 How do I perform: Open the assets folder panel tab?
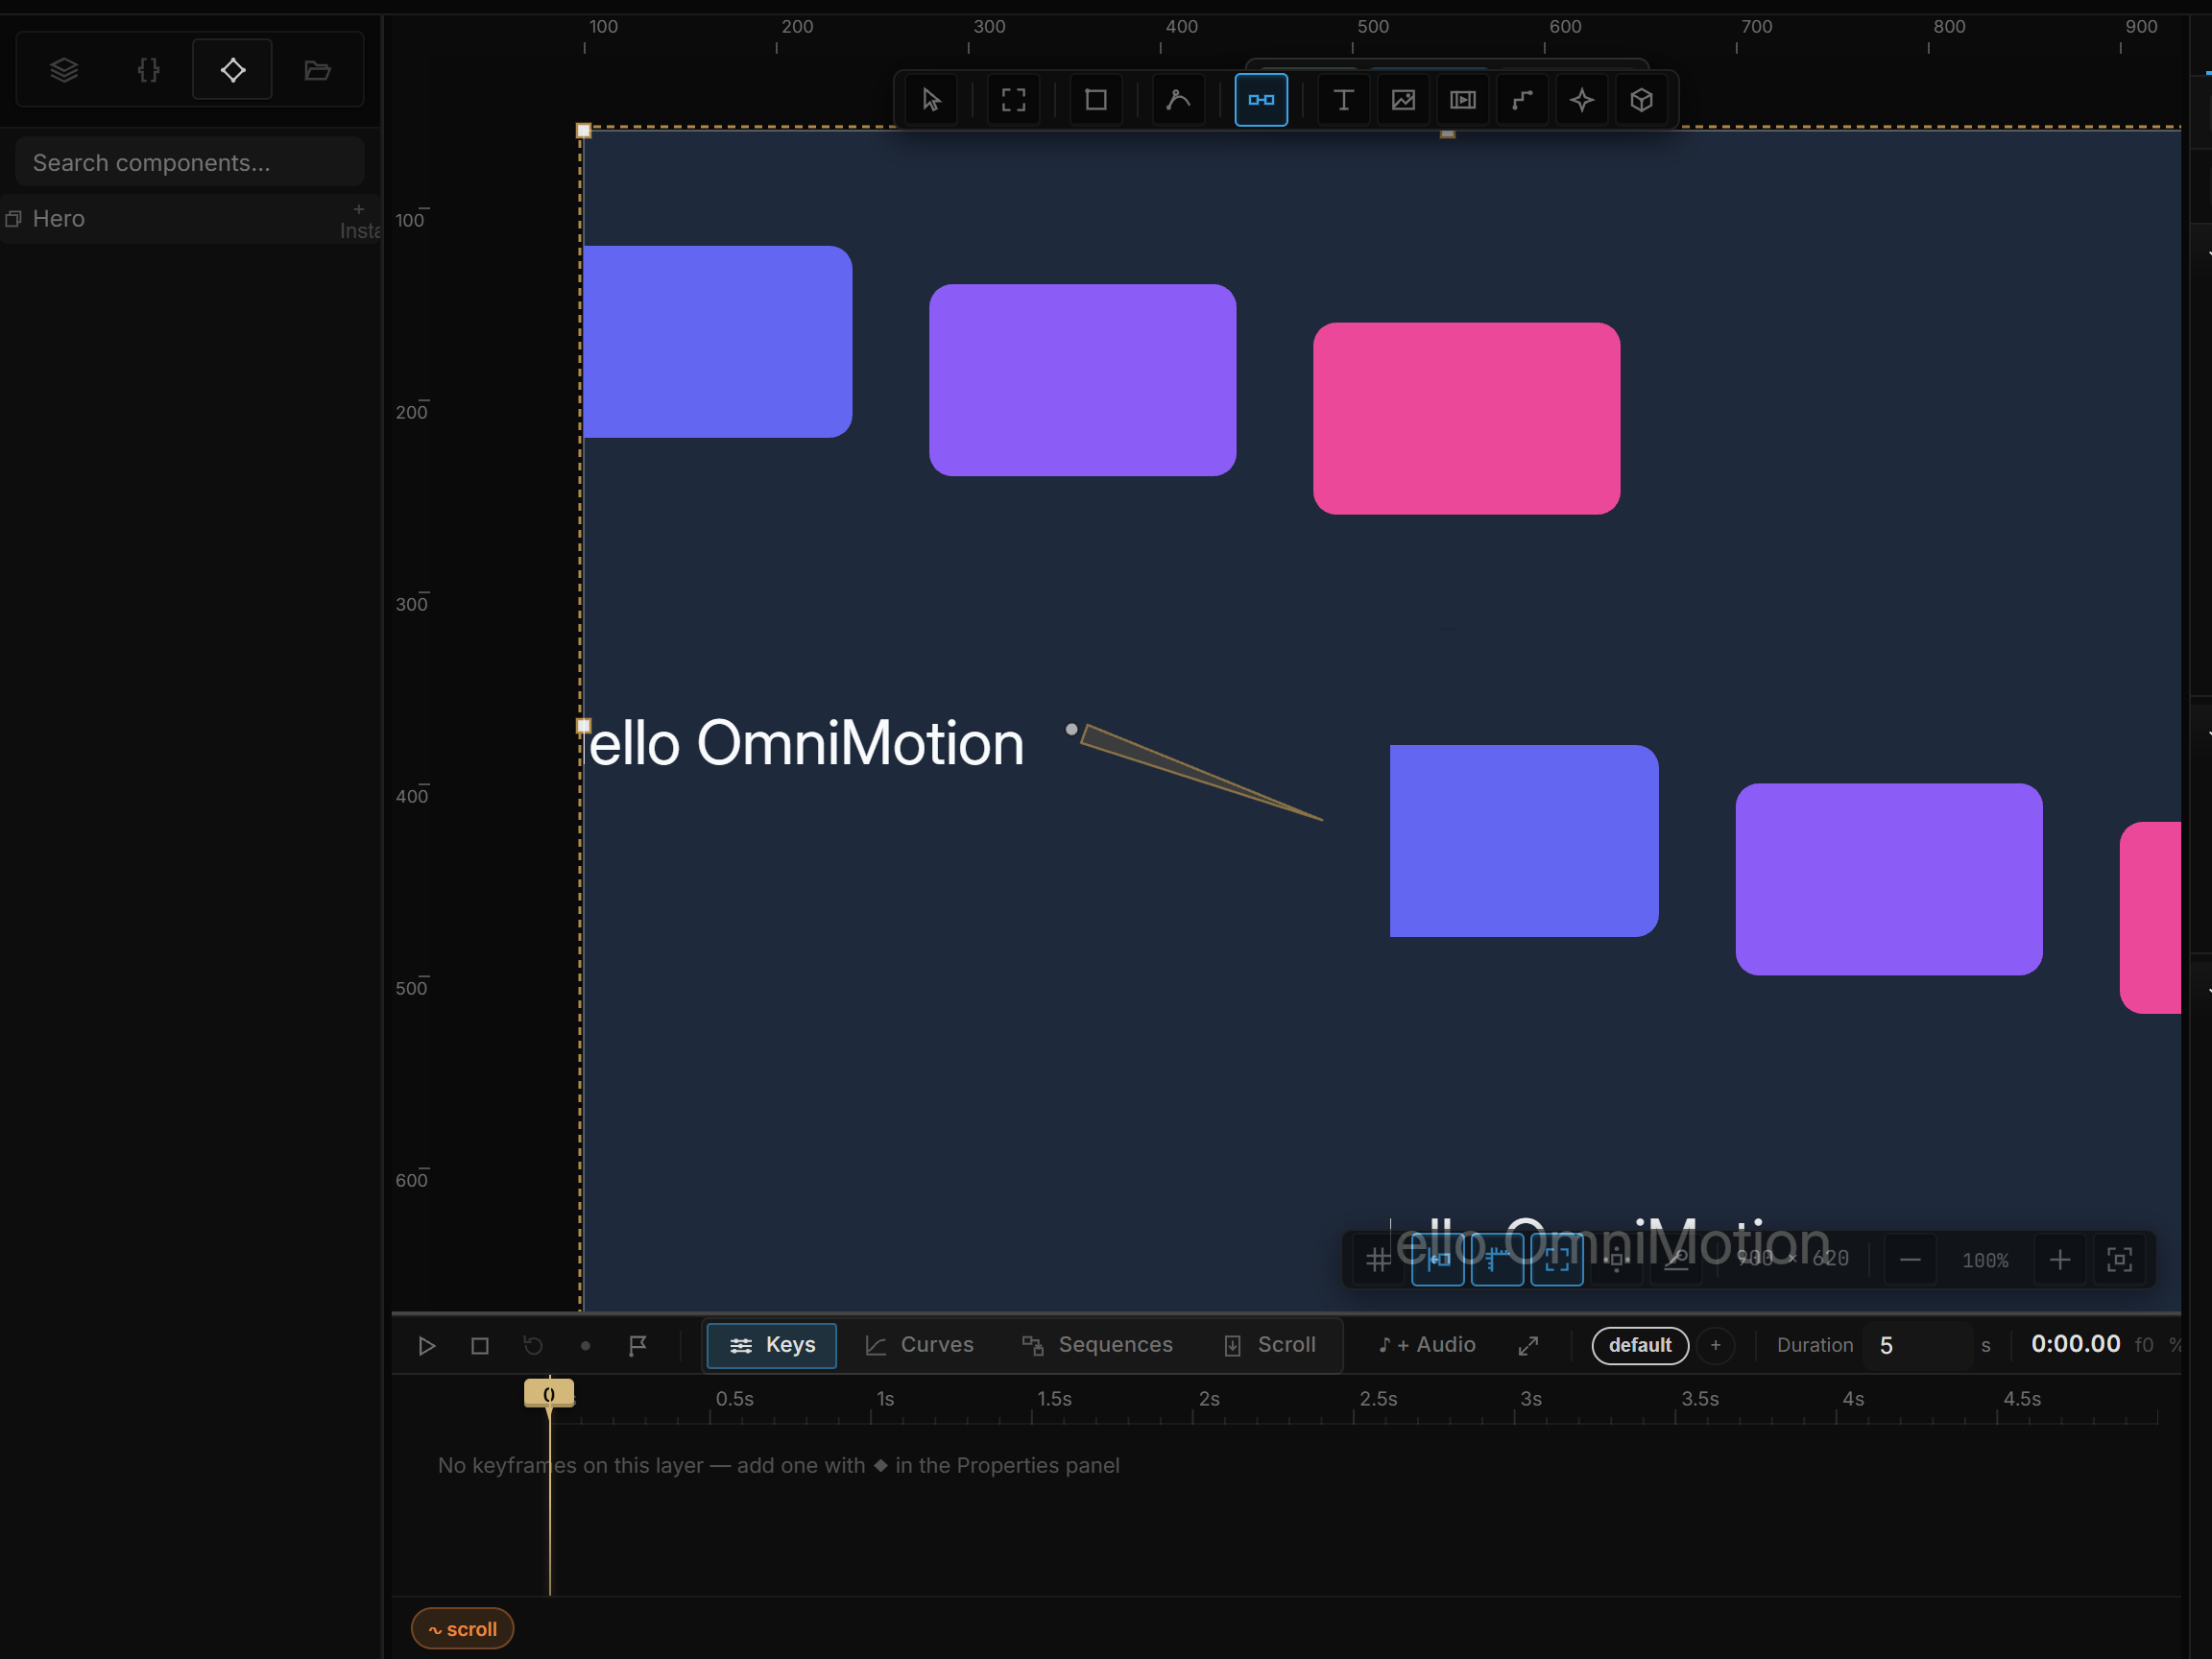[317, 70]
